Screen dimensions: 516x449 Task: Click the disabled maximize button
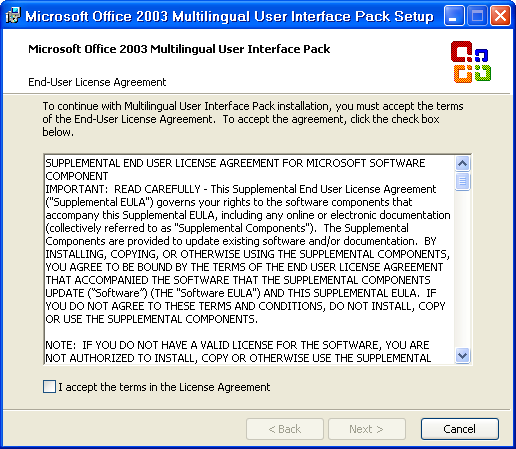click(x=477, y=16)
